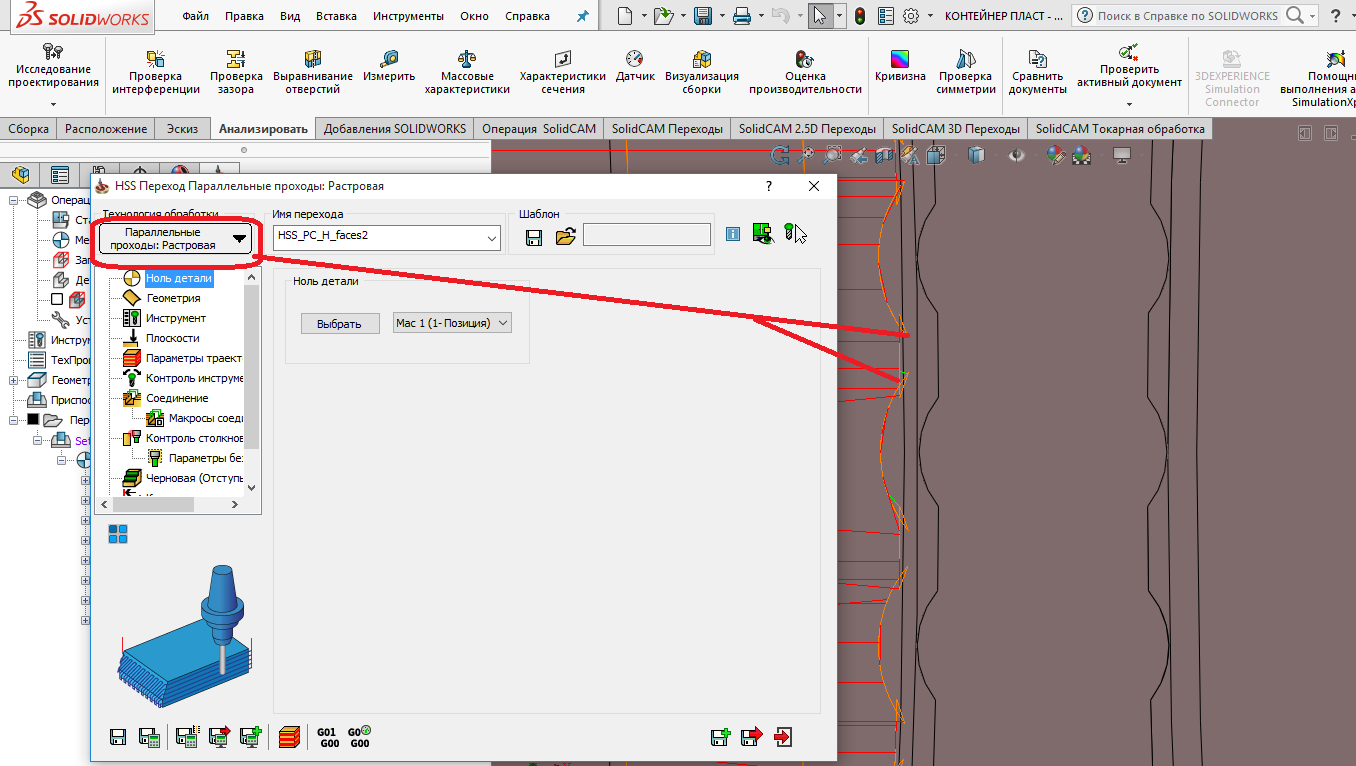1356x766 pixels.
Task: Open the Инструменты menu
Action: 408,16
